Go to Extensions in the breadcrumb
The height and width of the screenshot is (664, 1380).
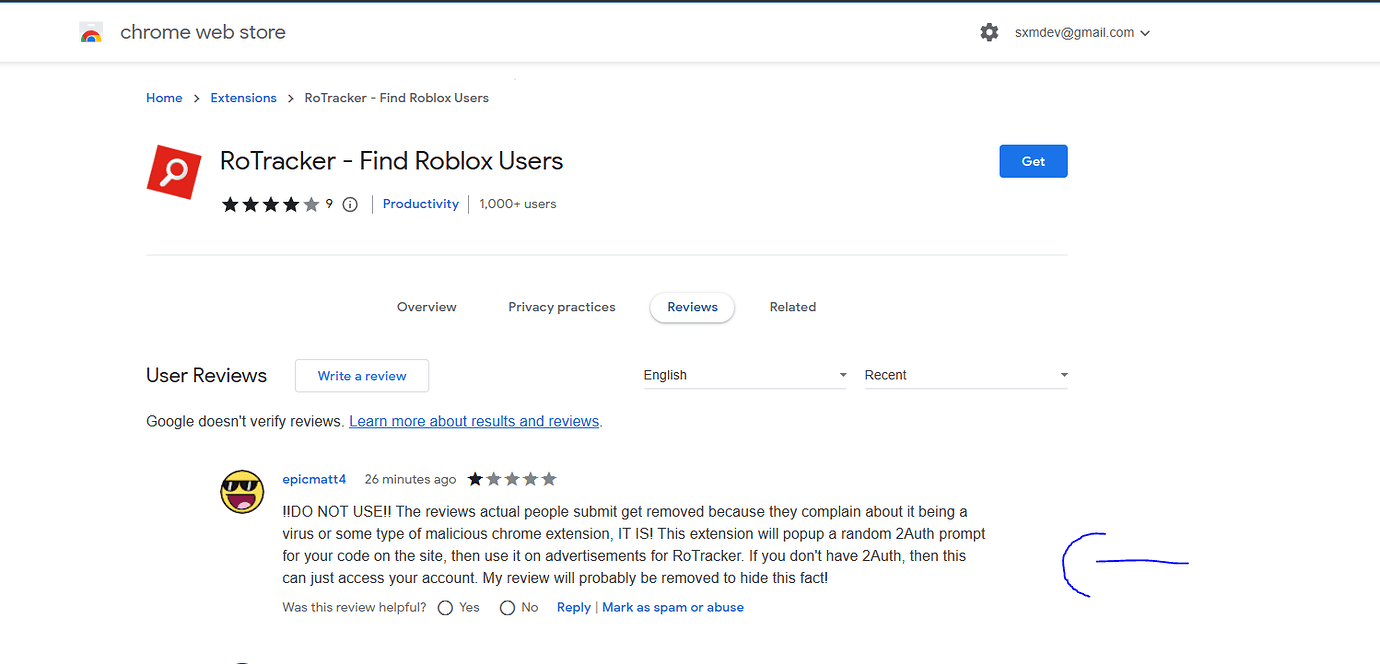coord(243,98)
